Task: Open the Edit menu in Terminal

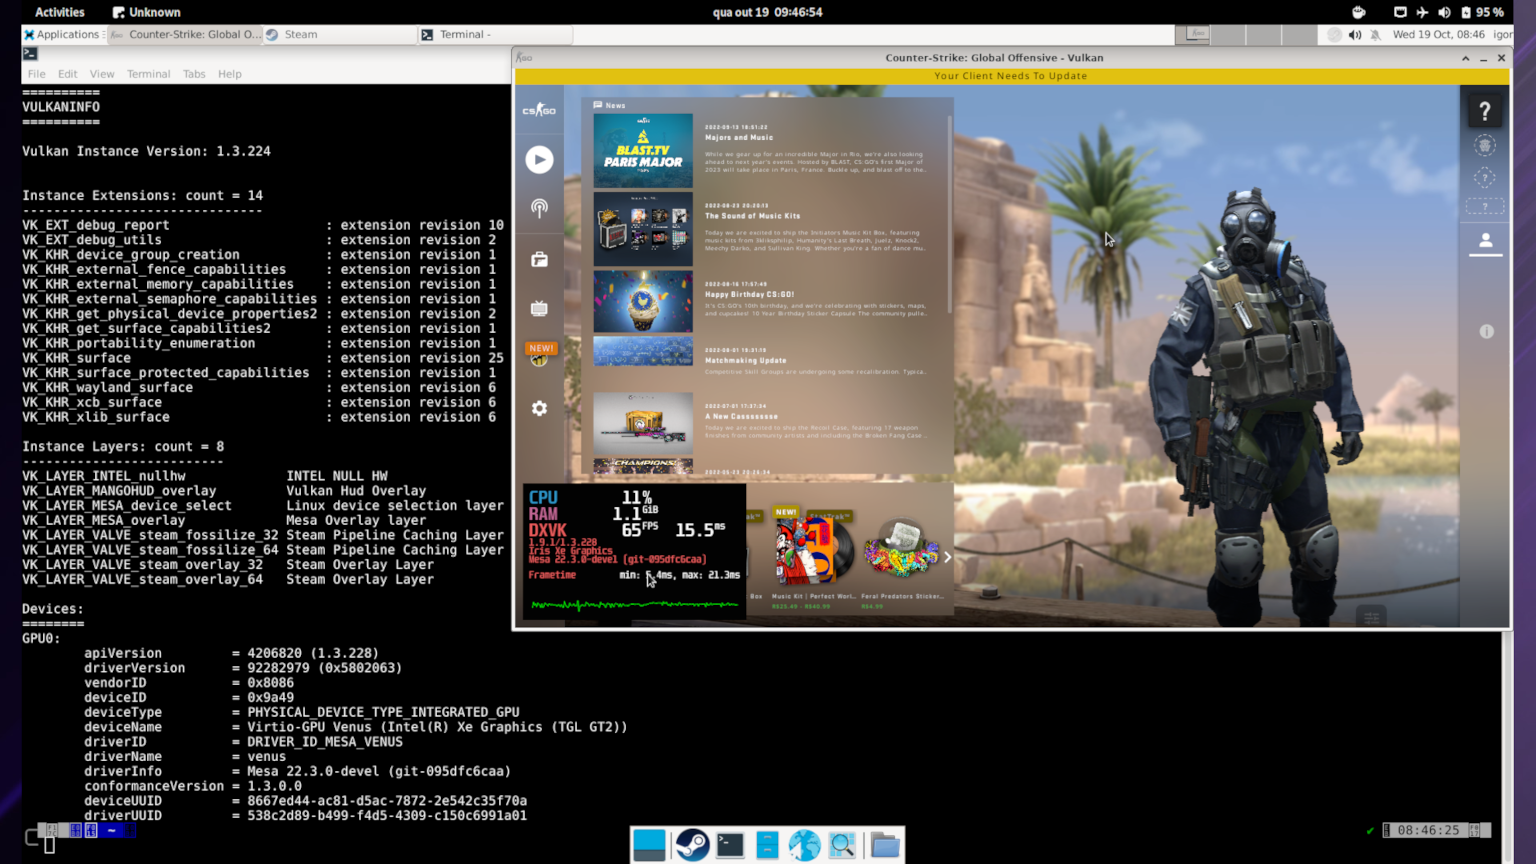Action: point(68,74)
